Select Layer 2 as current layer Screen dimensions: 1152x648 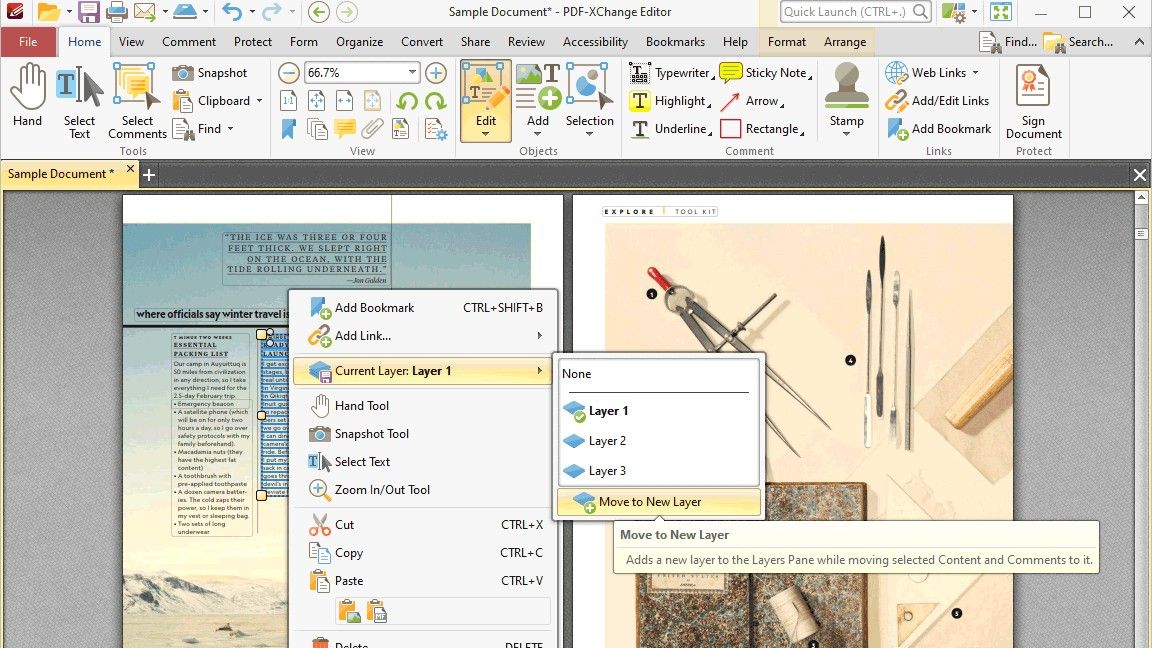click(x=605, y=440)
